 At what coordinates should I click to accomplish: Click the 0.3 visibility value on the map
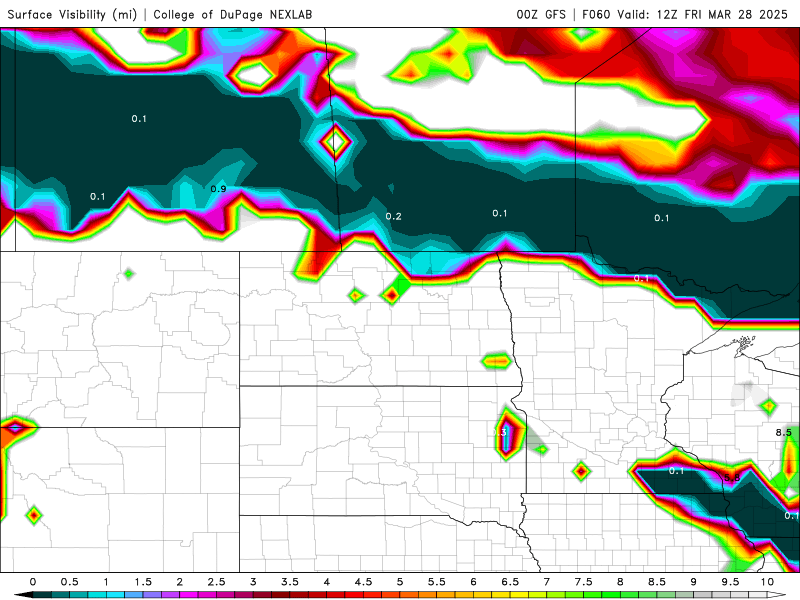click(x=499, y=432)
